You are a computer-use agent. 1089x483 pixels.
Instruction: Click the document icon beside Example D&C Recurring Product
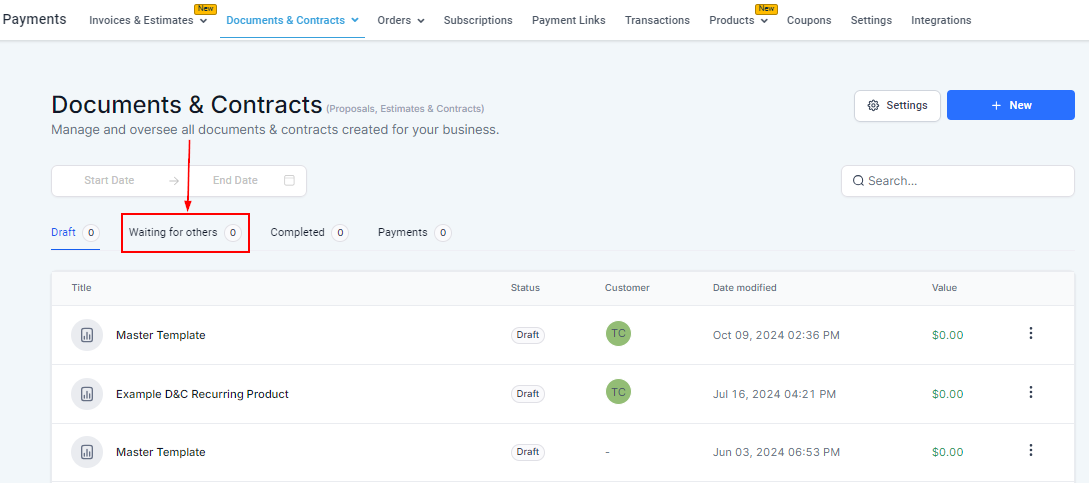[x=87, y=394]
